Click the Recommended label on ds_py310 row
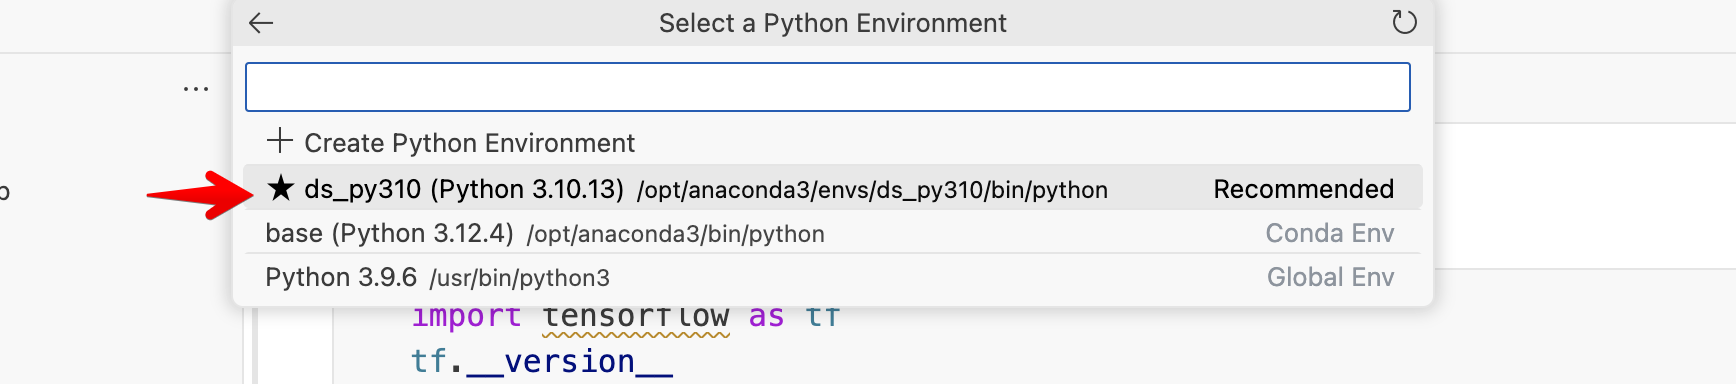The height and width of the screenshot is (384, 1736). click(1303, 189)
